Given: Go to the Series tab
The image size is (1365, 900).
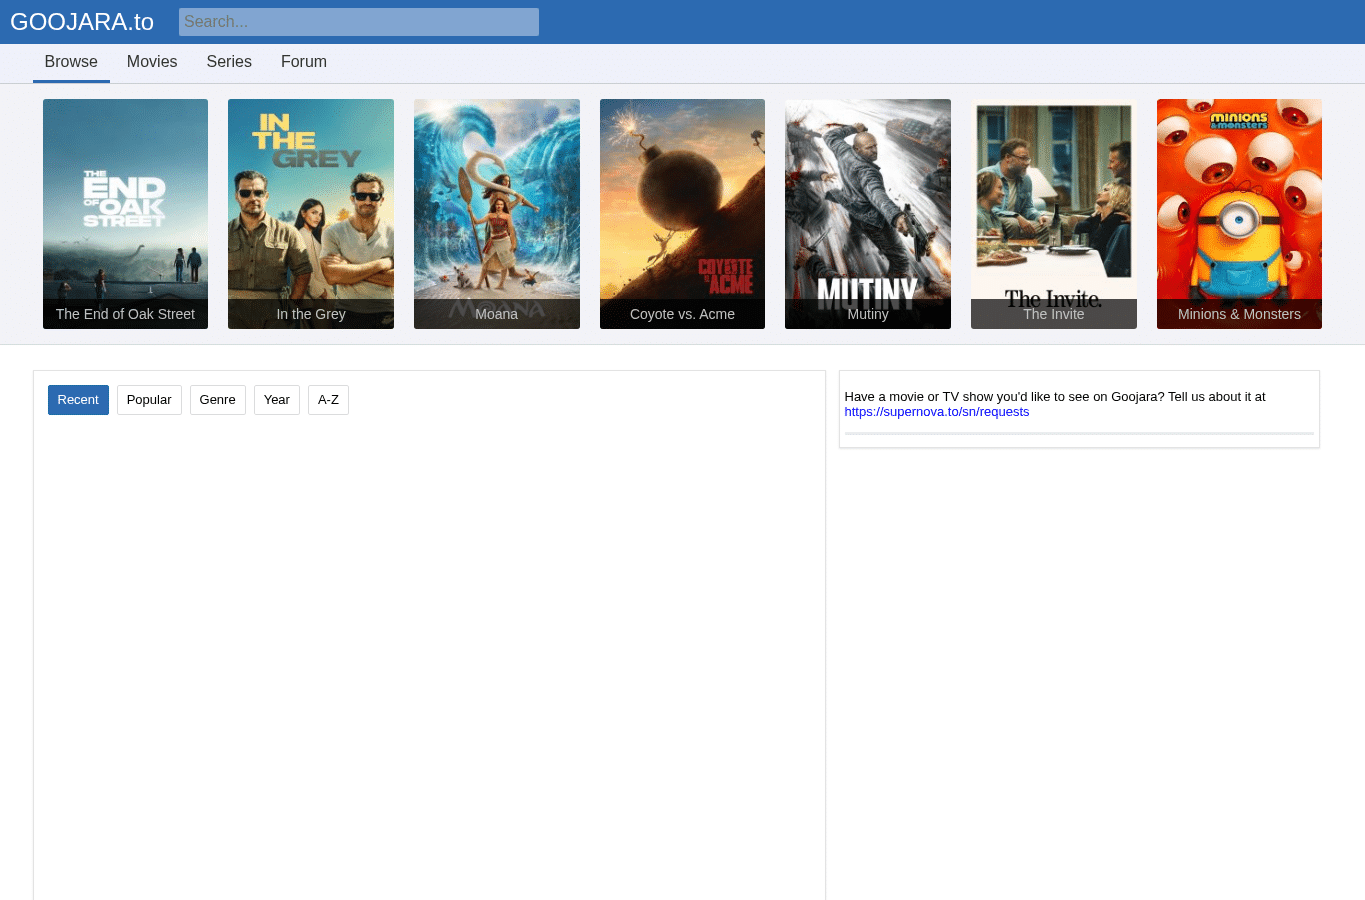Looking at the screenshot, I should coord(229,62).
